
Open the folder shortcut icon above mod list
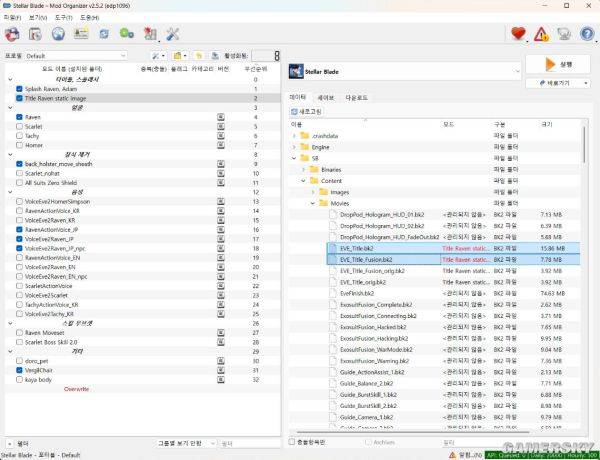point(178,56)
